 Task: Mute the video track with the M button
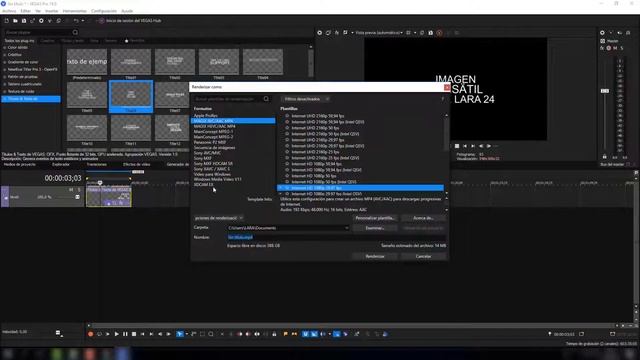(x=71, y=190)
